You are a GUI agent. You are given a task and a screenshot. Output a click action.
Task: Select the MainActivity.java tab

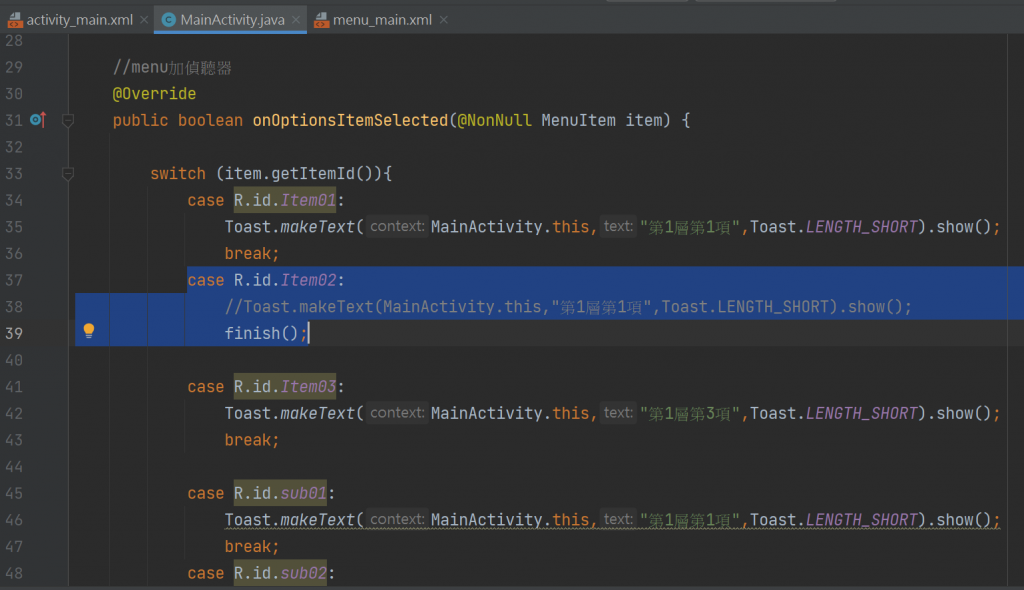click(230, 20)
